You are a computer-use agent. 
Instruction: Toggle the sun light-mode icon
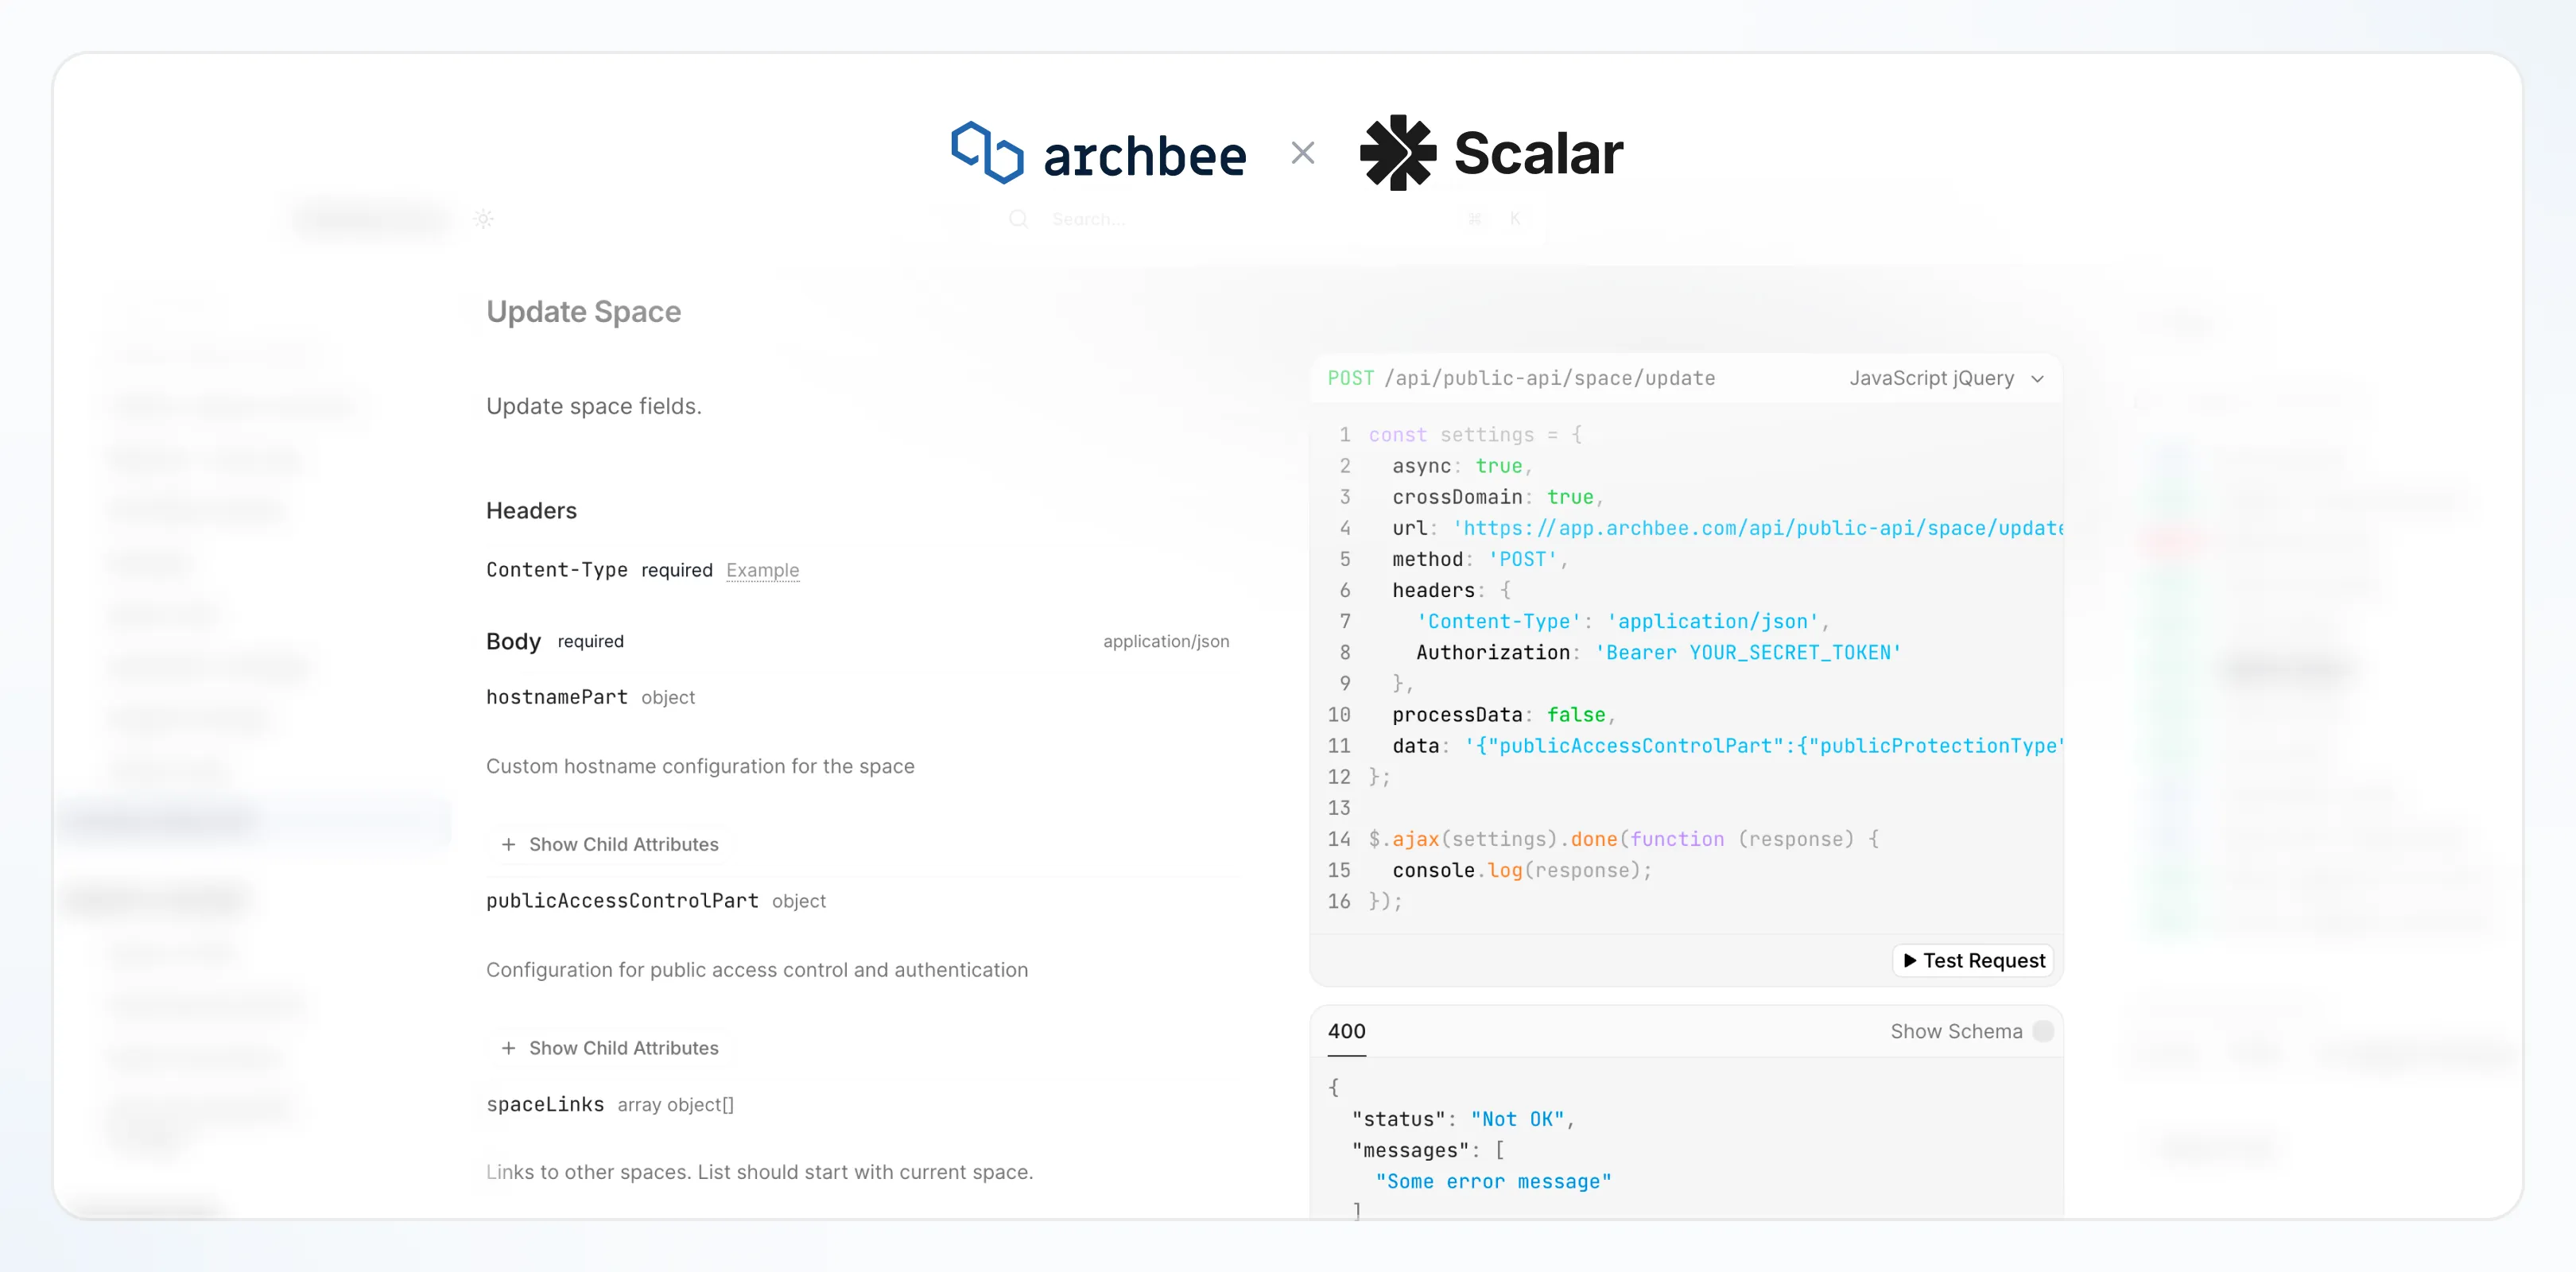[484, 219]
